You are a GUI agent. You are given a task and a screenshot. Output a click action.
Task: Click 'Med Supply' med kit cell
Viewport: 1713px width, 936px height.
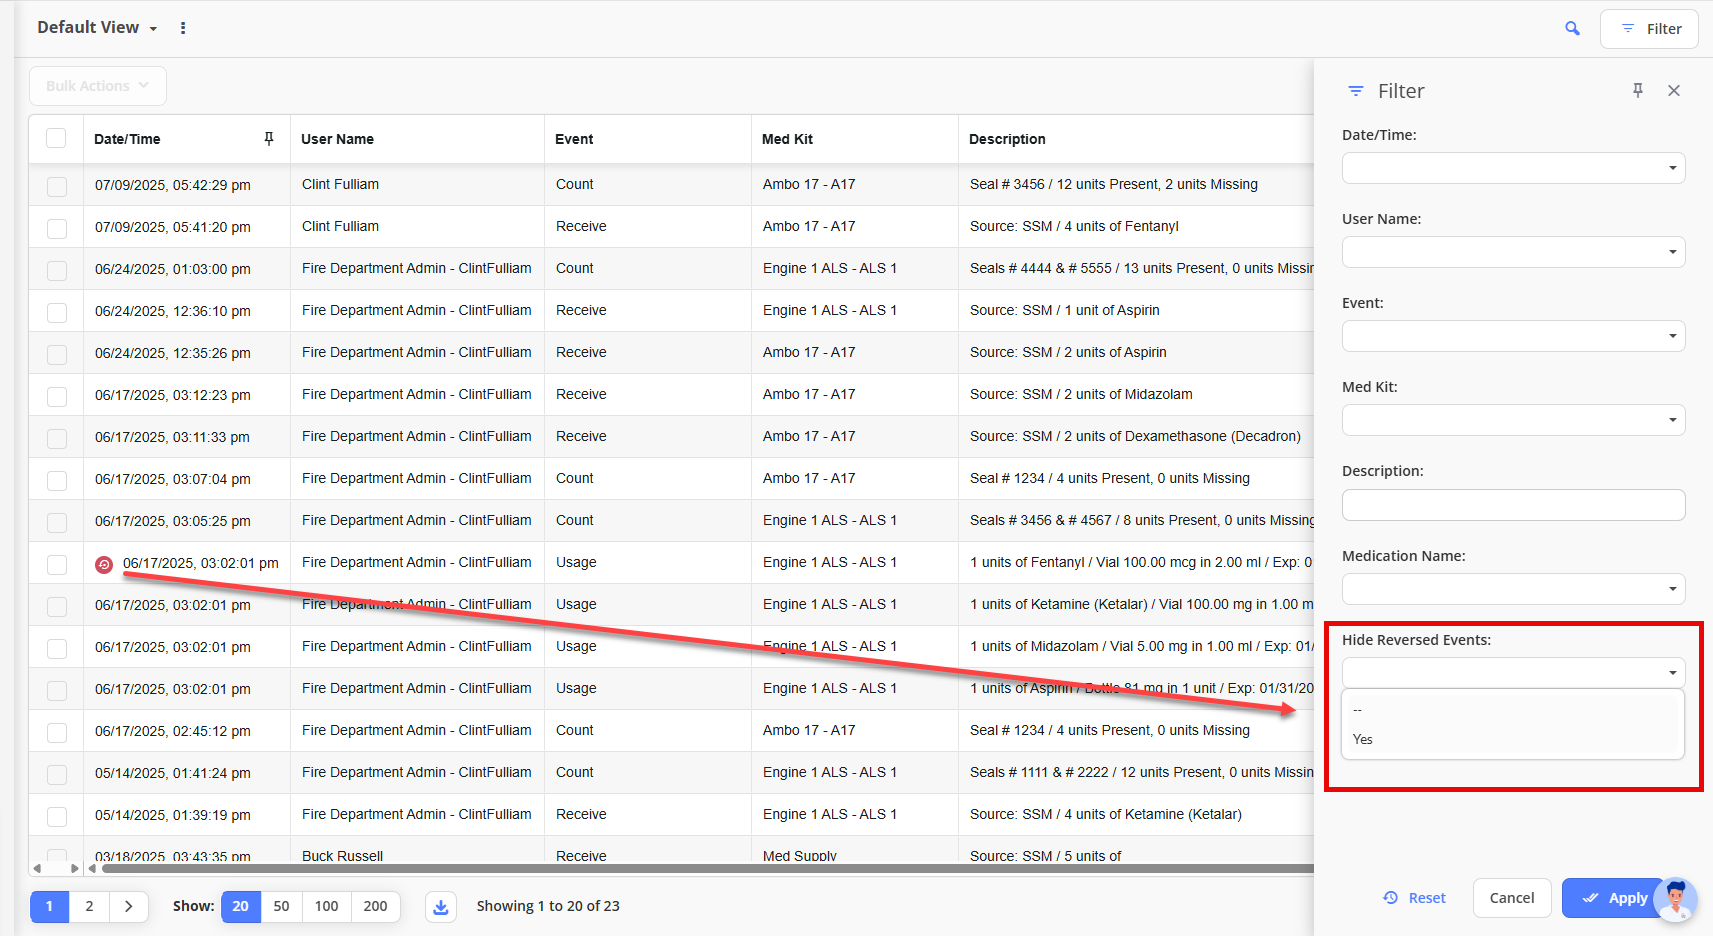point(799,856)
